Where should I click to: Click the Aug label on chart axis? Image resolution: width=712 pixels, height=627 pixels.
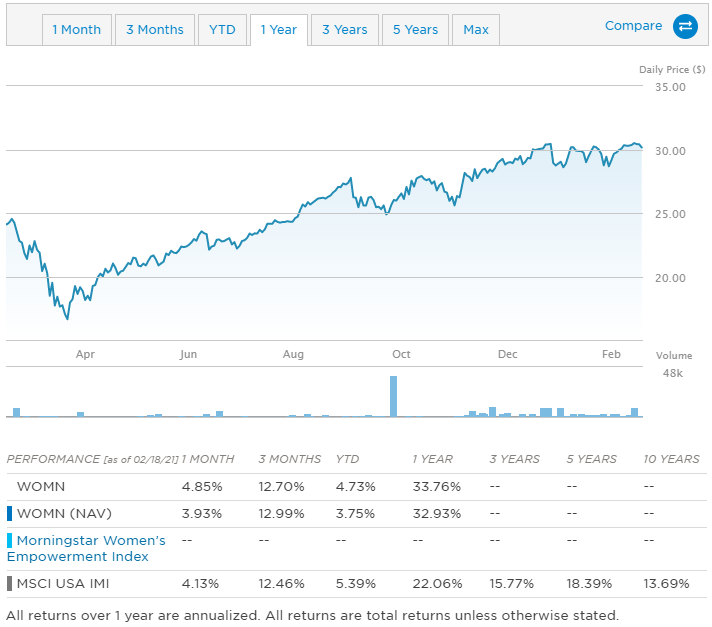pos(293,354)
